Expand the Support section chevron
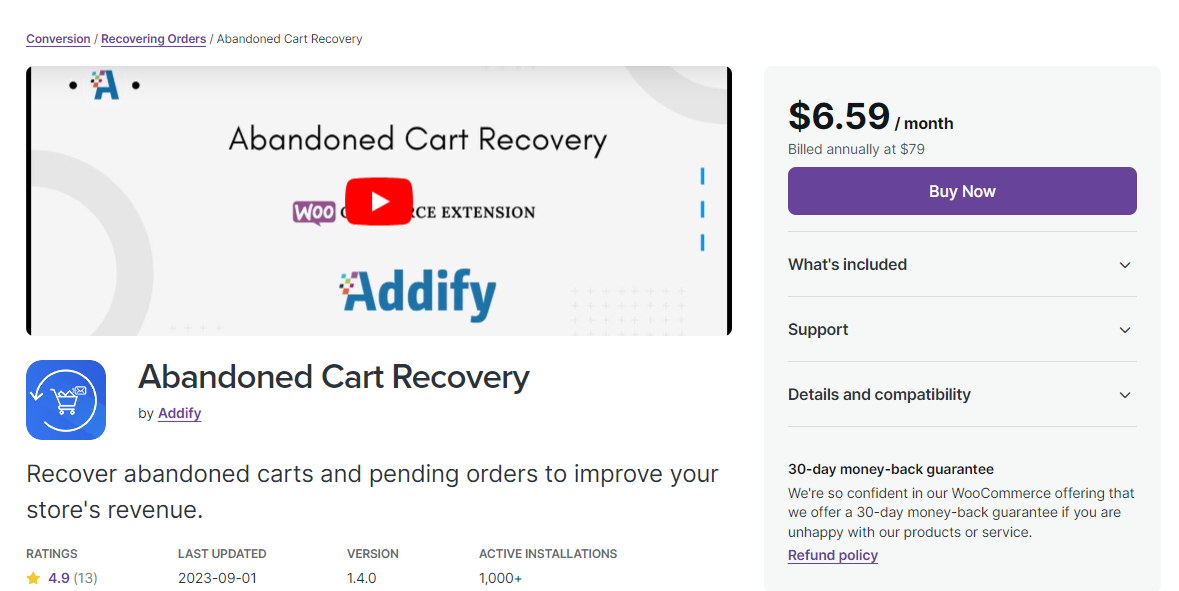 tap(1125, 330)
